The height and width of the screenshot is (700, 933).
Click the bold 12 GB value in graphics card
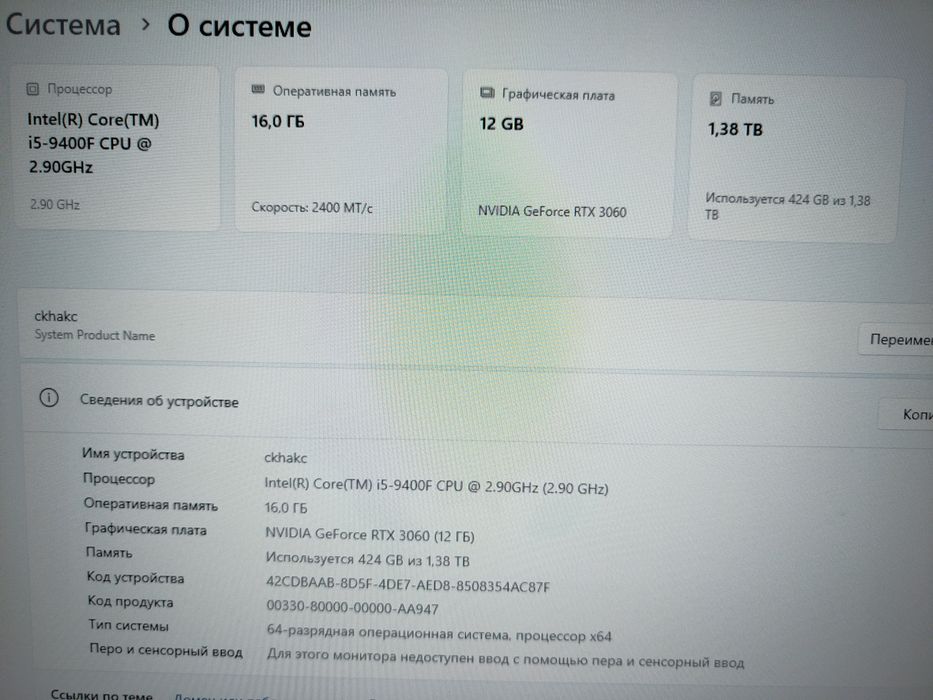point(502,124)
